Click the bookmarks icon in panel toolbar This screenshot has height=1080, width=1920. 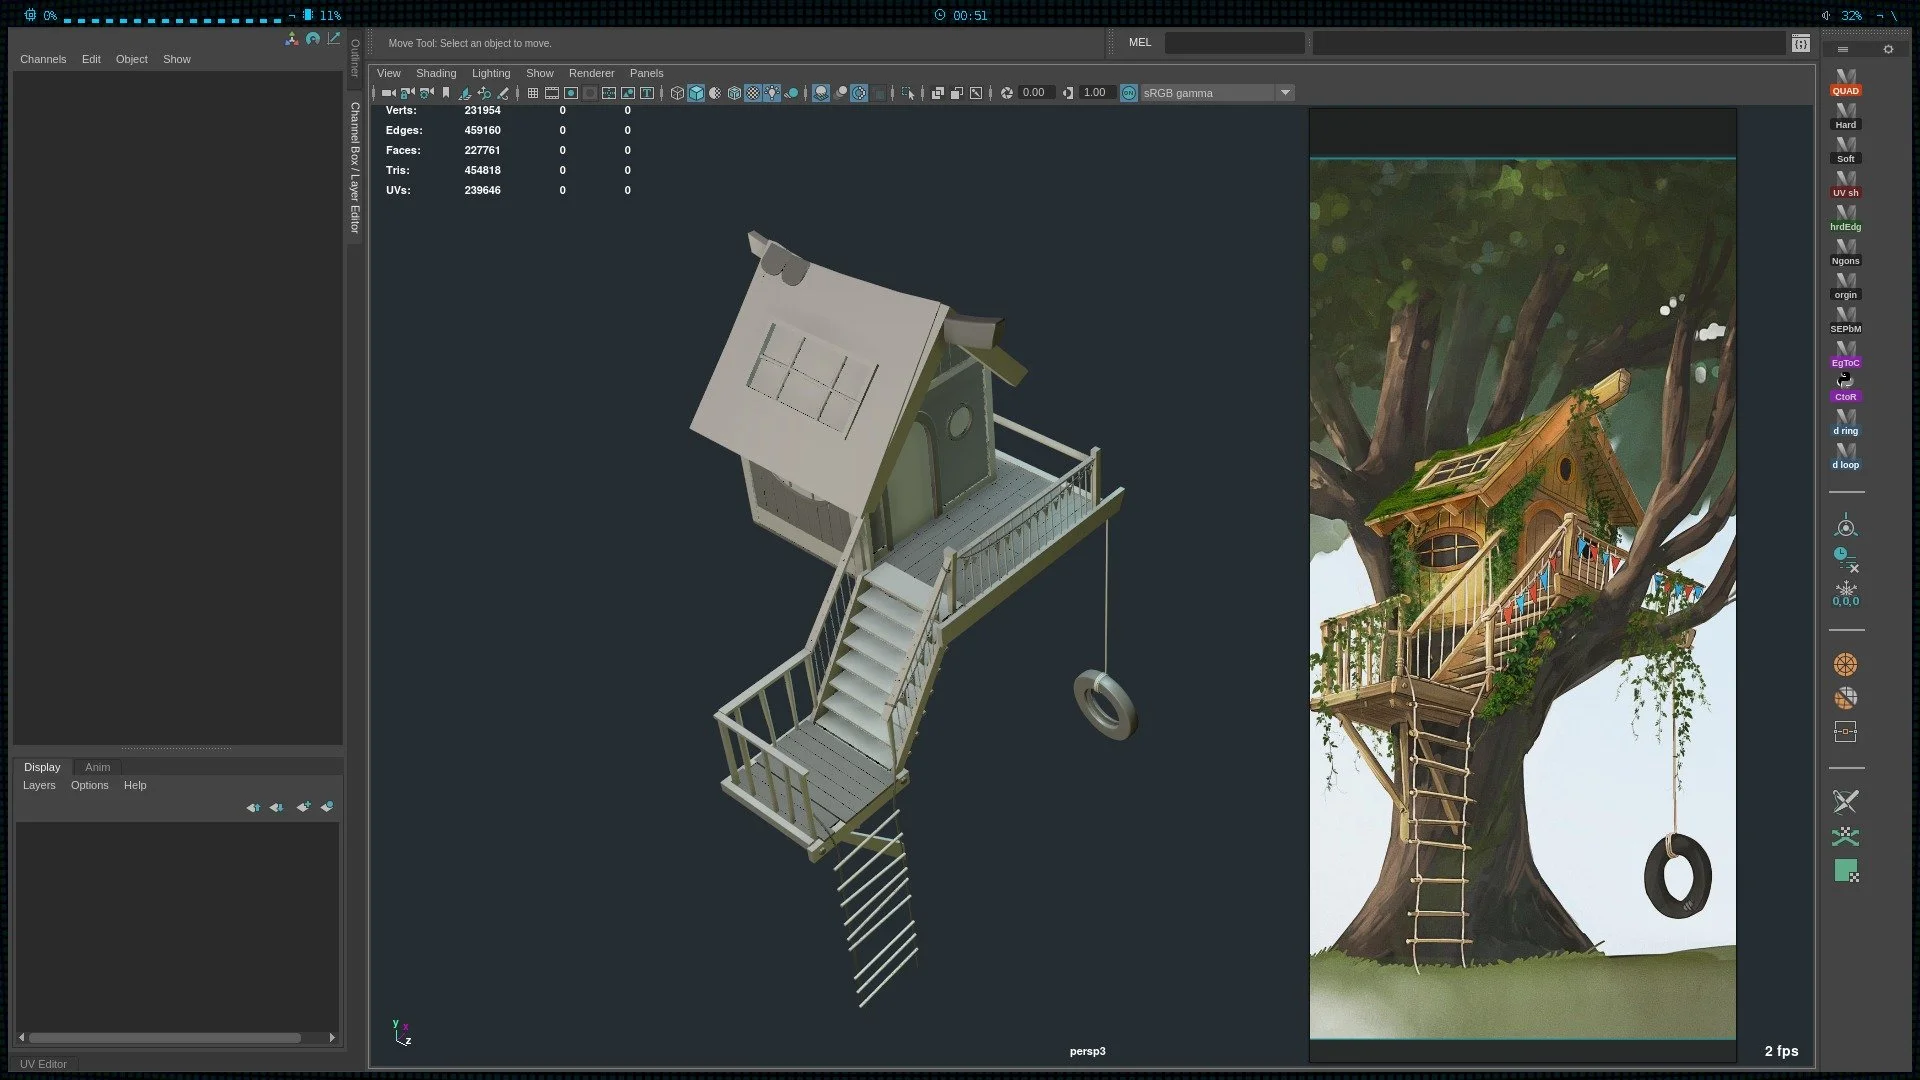[x=446, y=93]
